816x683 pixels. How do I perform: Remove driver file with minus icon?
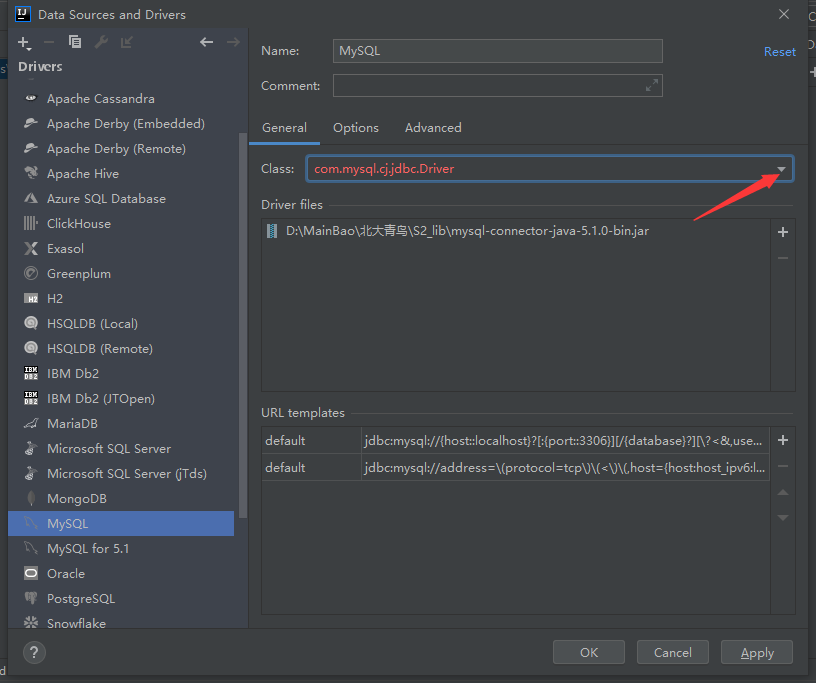pos(783,258)
